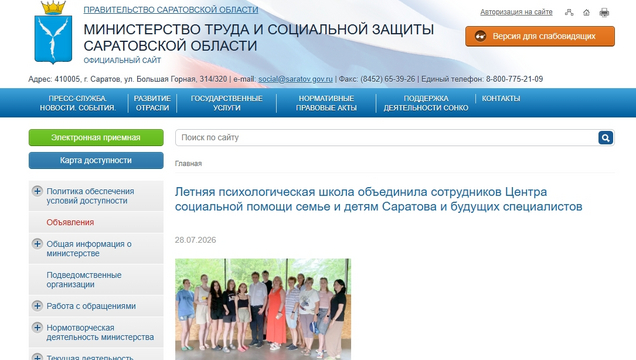Open Работа с обращениями link
This screenshot has height=360, width=636.
point(91,306)
